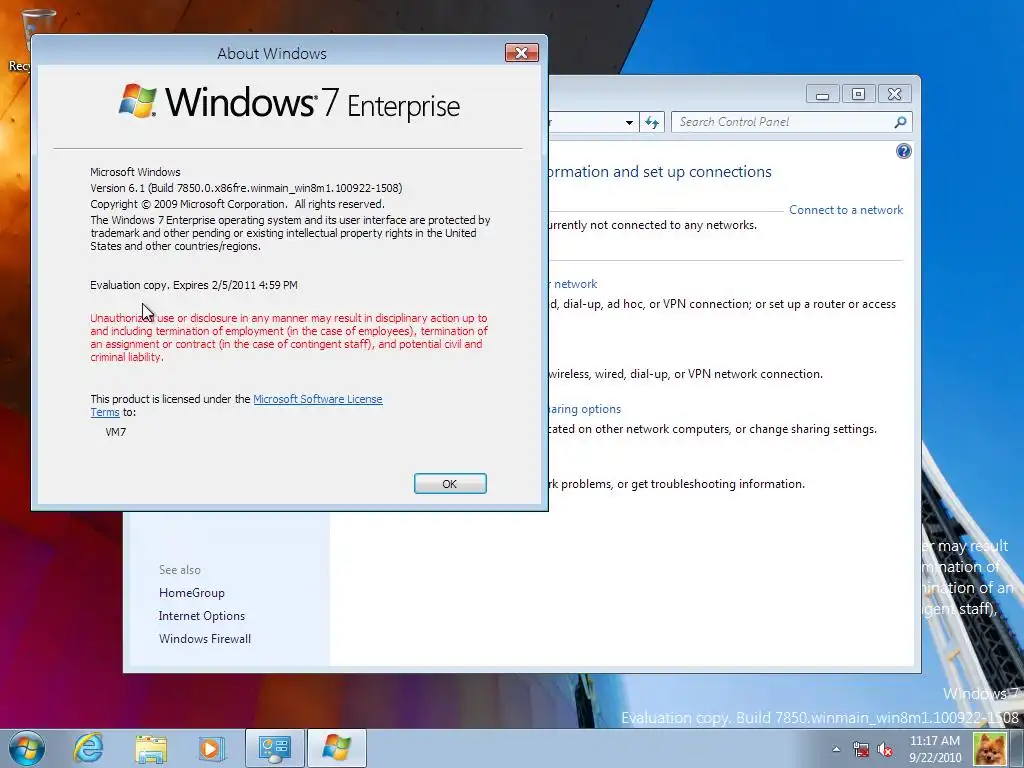
Task: Show hidden tray icons arrow
Action: pos(836,749)
